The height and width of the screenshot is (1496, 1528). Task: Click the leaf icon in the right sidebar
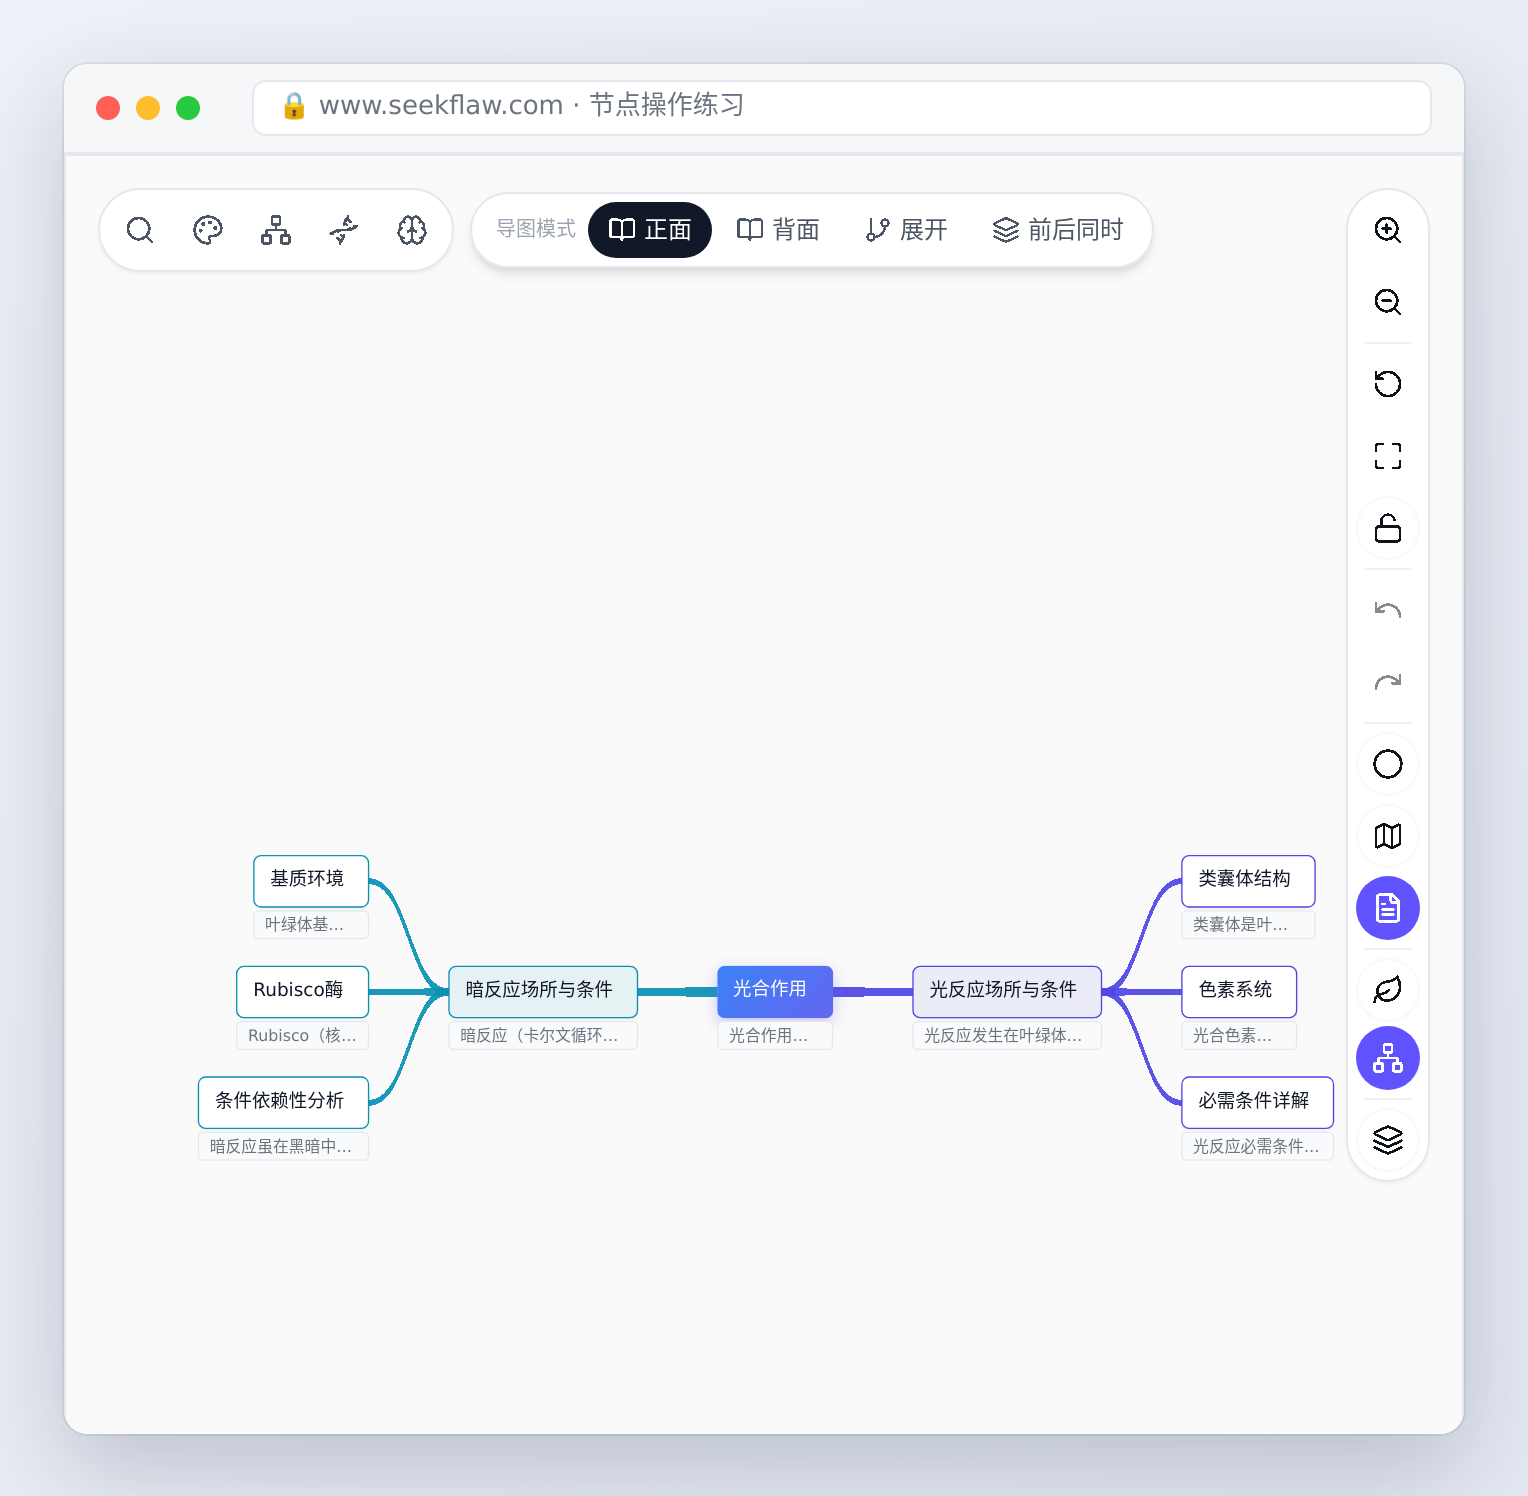[1388, 990]
